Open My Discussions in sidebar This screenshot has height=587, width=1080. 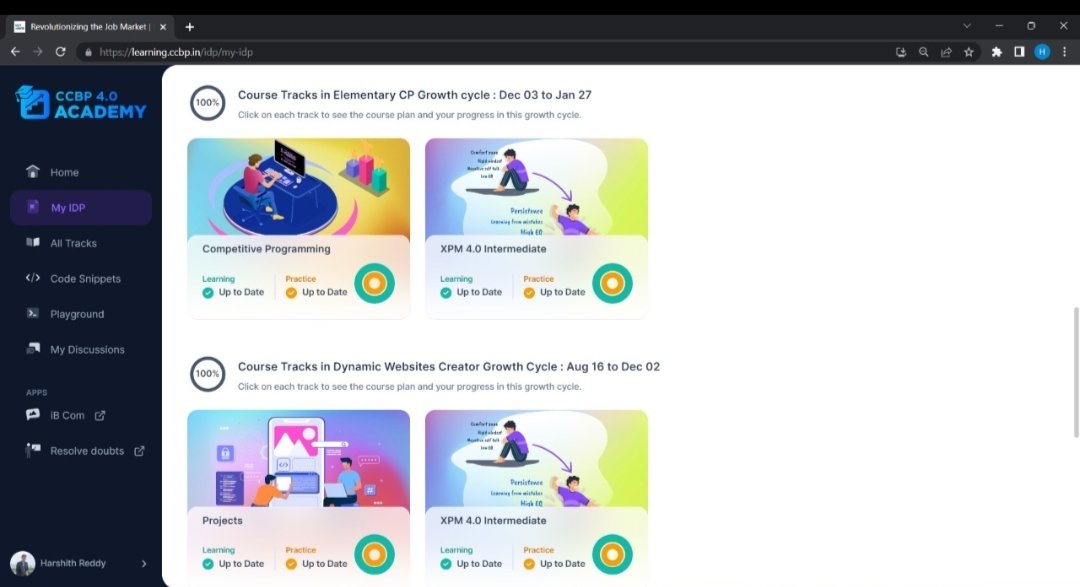tap(81, 349)
